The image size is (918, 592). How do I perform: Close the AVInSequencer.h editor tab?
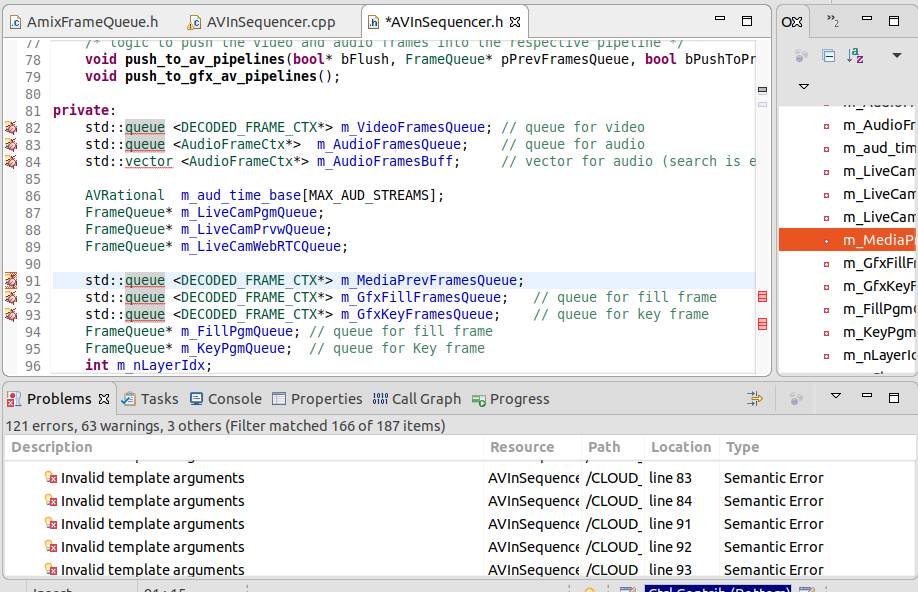tap(515, 22)
